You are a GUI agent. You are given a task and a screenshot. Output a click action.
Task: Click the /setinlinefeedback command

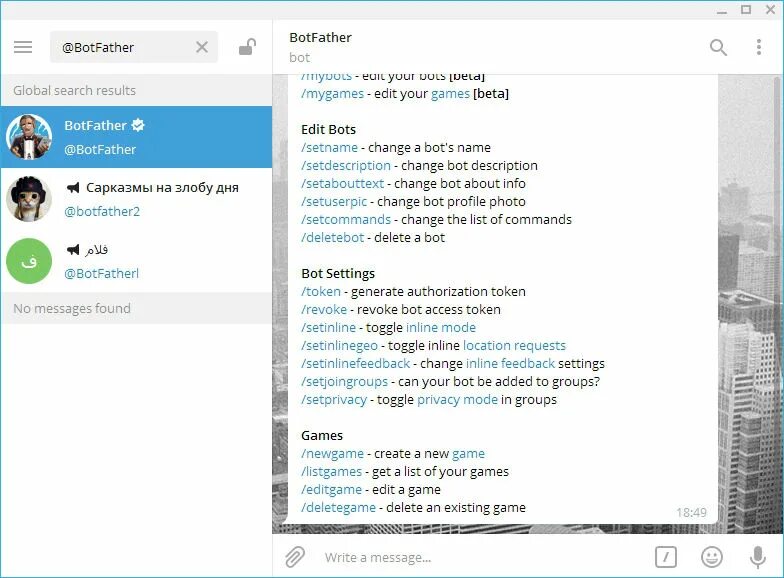356,364
